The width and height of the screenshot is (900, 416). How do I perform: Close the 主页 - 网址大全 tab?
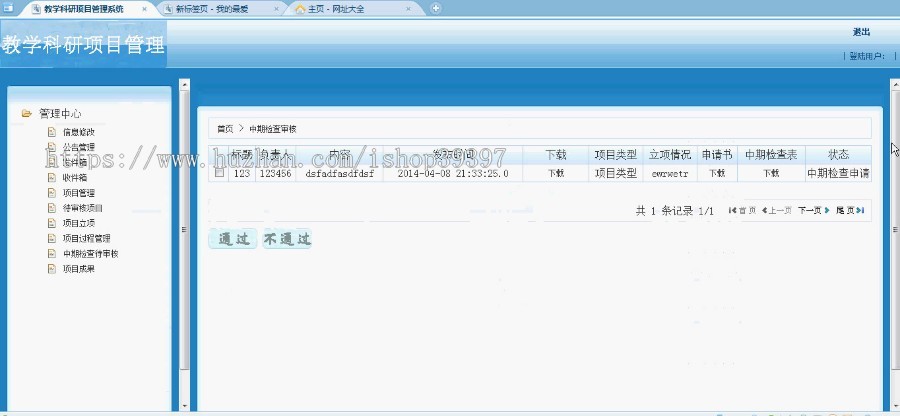[x=408, y=9]
